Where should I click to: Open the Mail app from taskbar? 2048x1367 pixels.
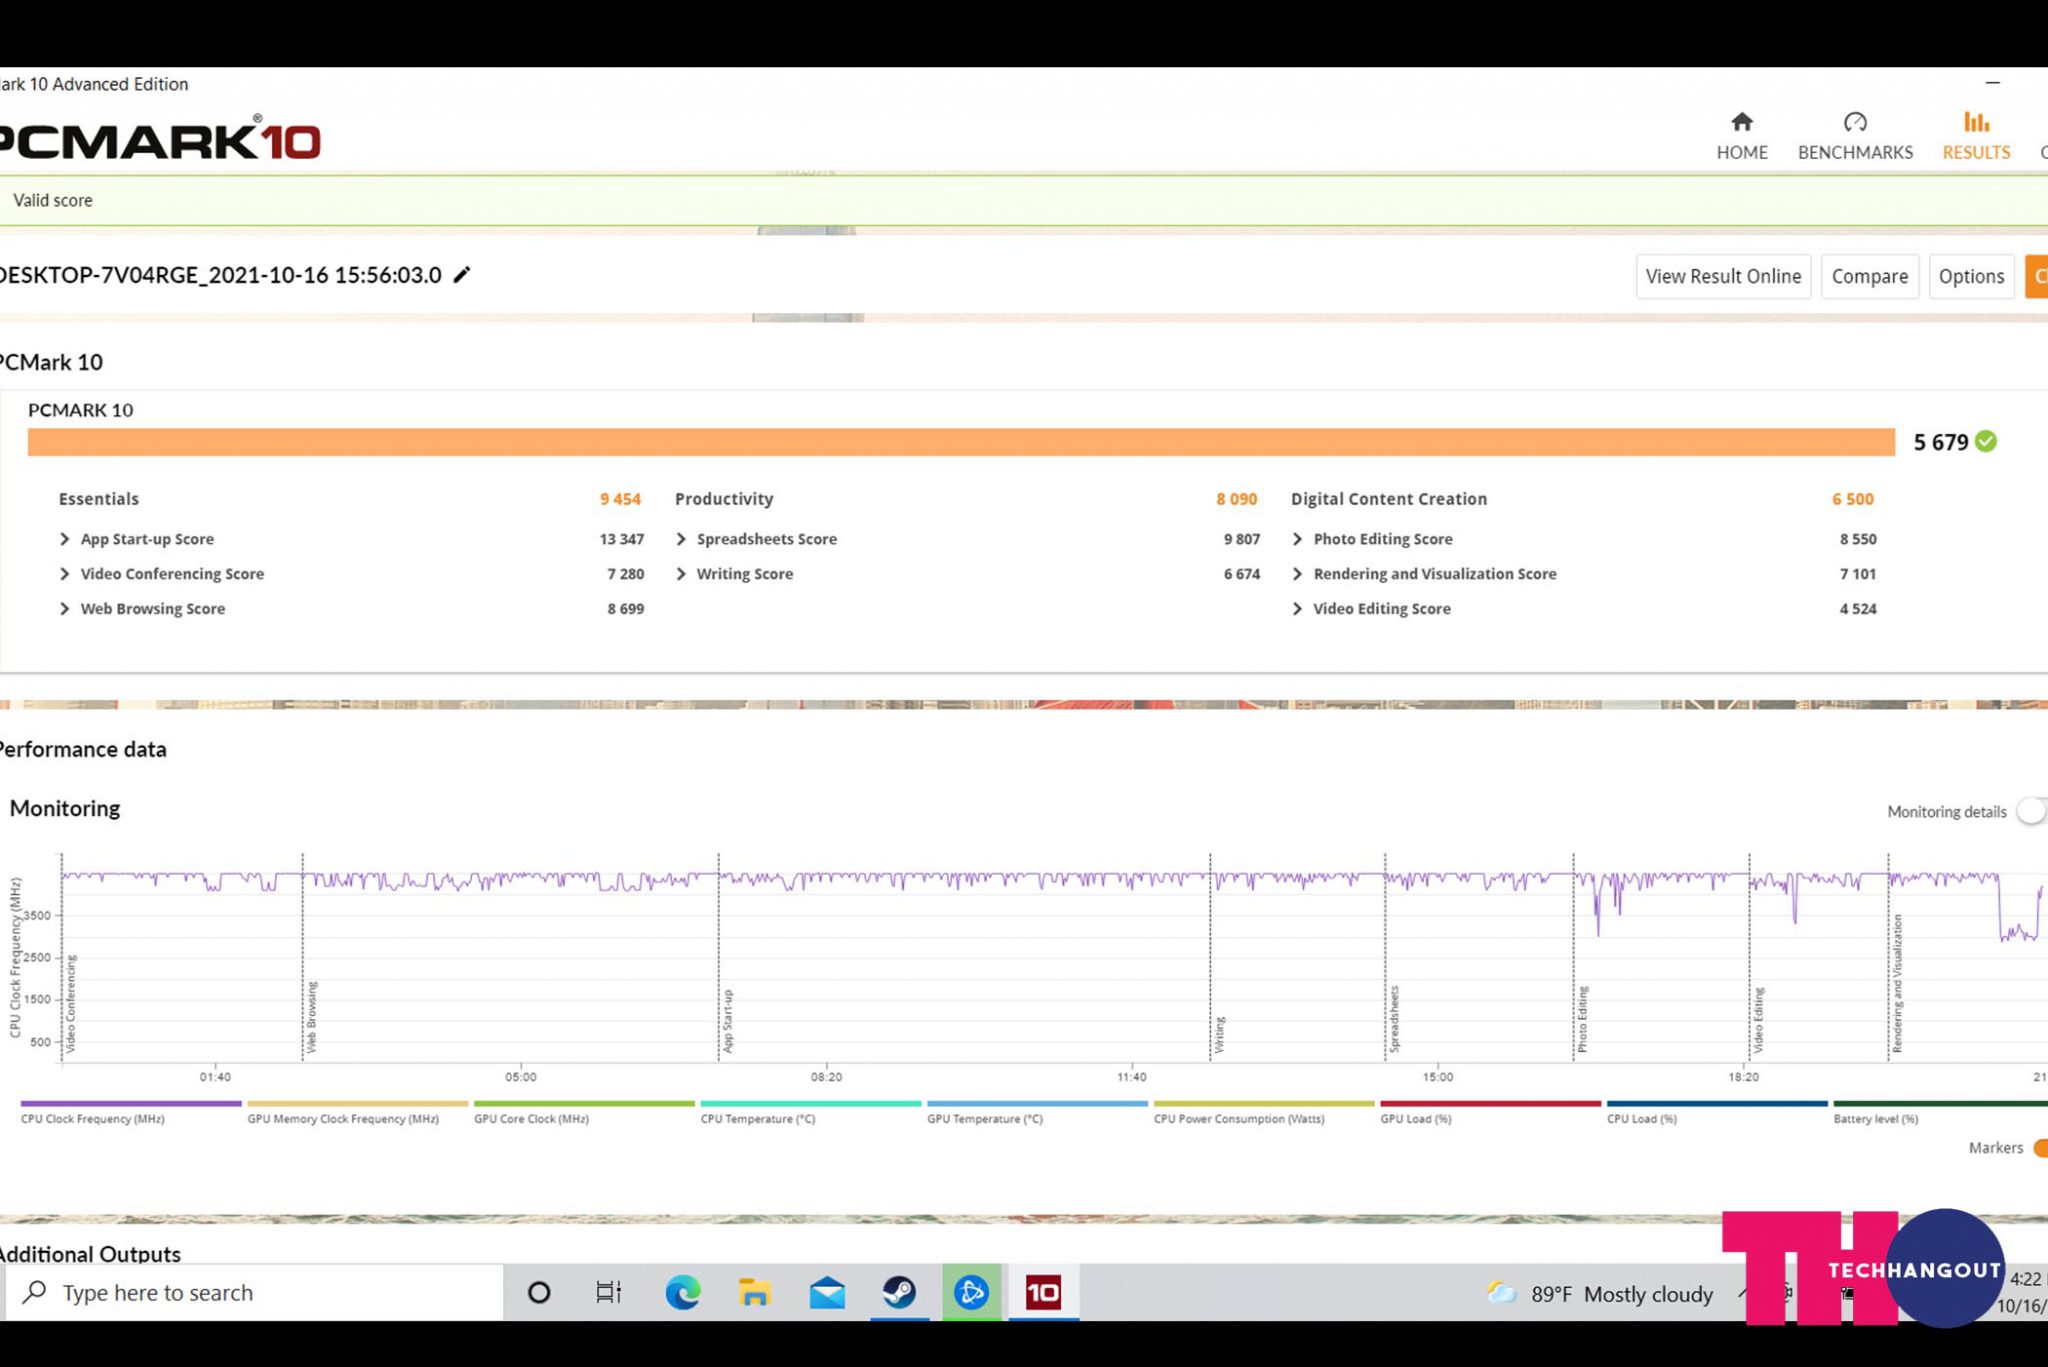click(827, 1292)
